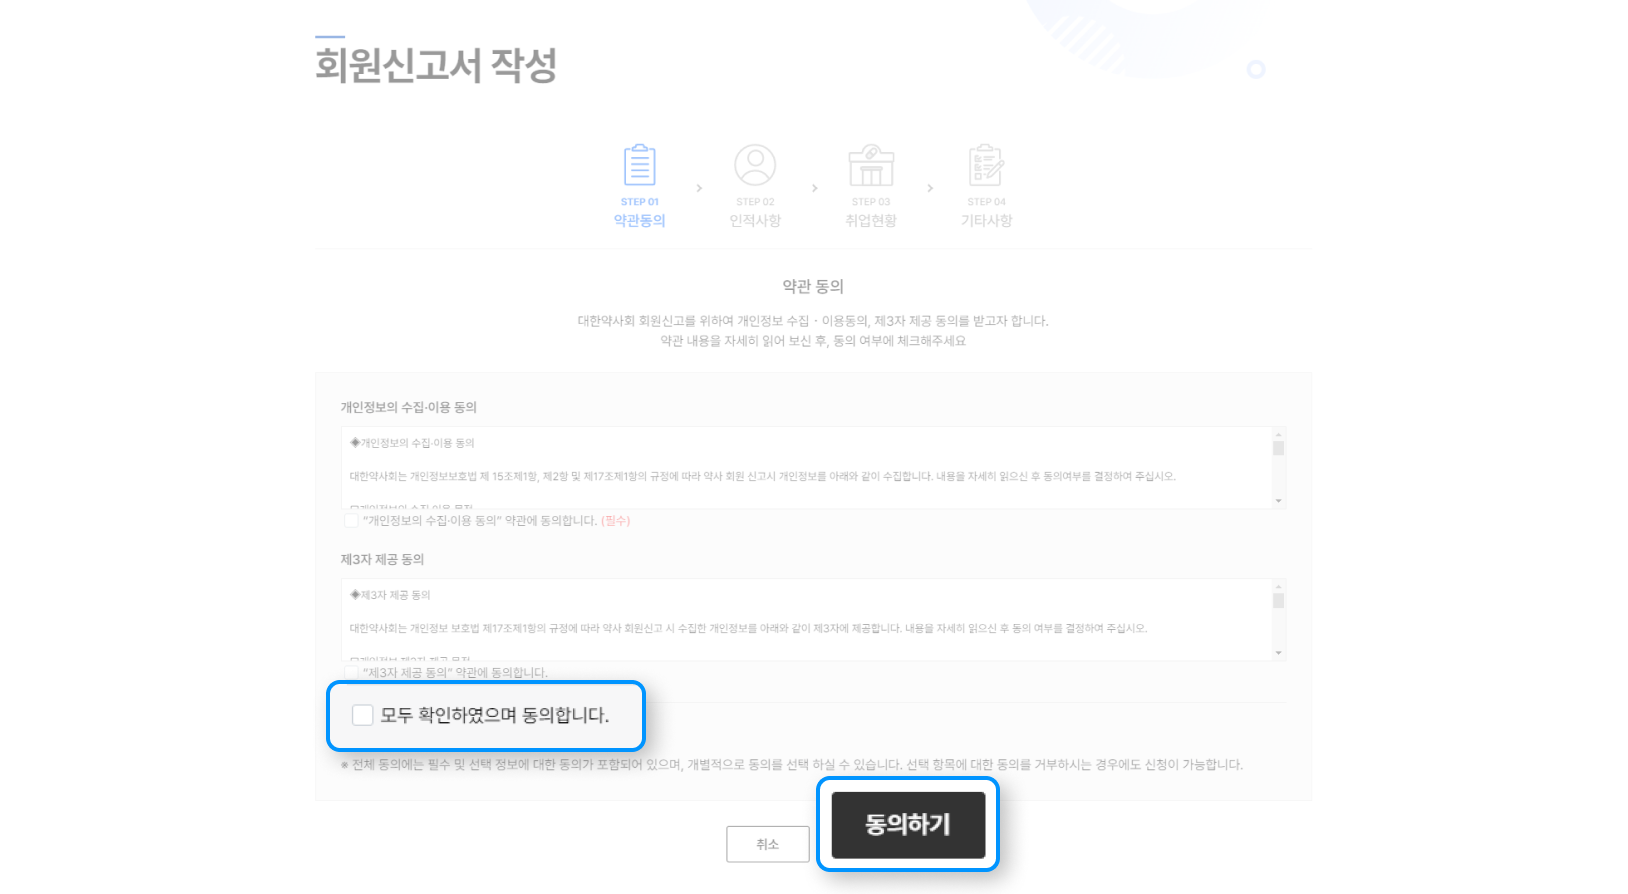Select the 약관동의 step label
This screenshot has height=894, width=1628.
(x=640, y=221)
